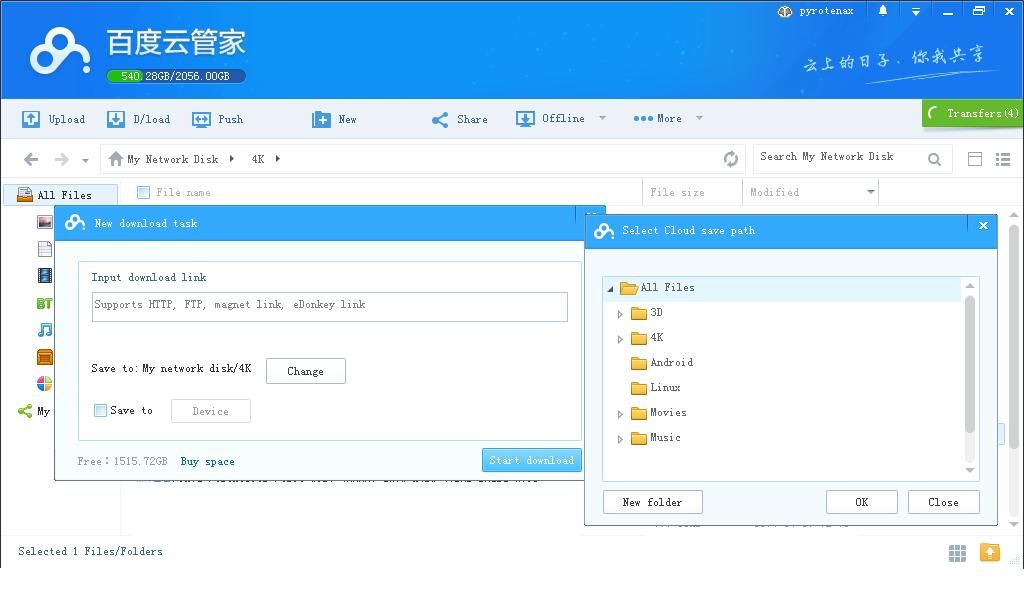Click the Buy space link

coord(207,461)
